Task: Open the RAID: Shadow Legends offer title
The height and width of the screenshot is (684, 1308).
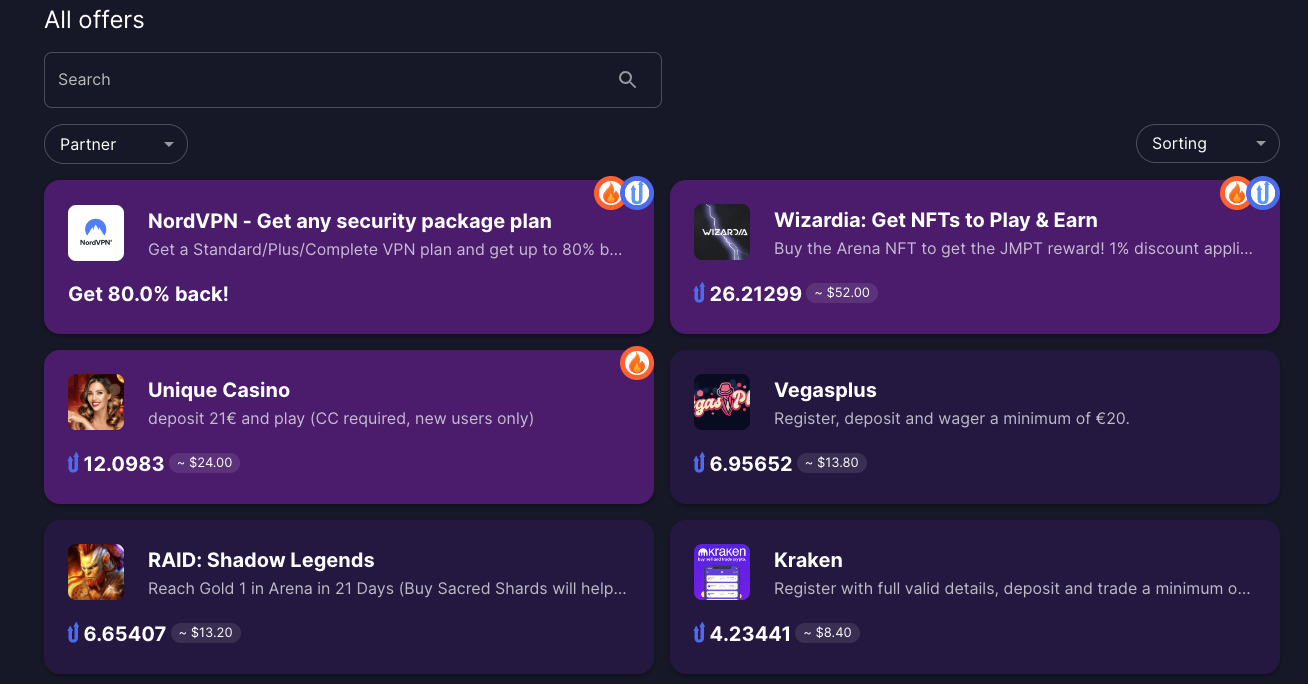Action: 261,560
